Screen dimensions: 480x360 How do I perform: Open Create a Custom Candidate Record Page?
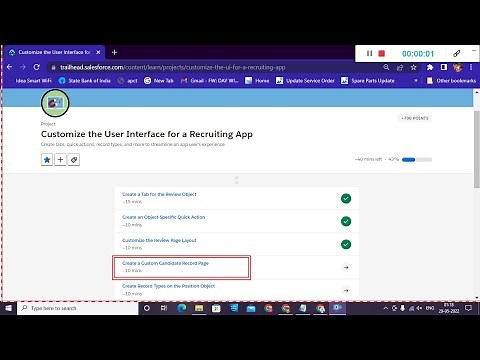165,263
